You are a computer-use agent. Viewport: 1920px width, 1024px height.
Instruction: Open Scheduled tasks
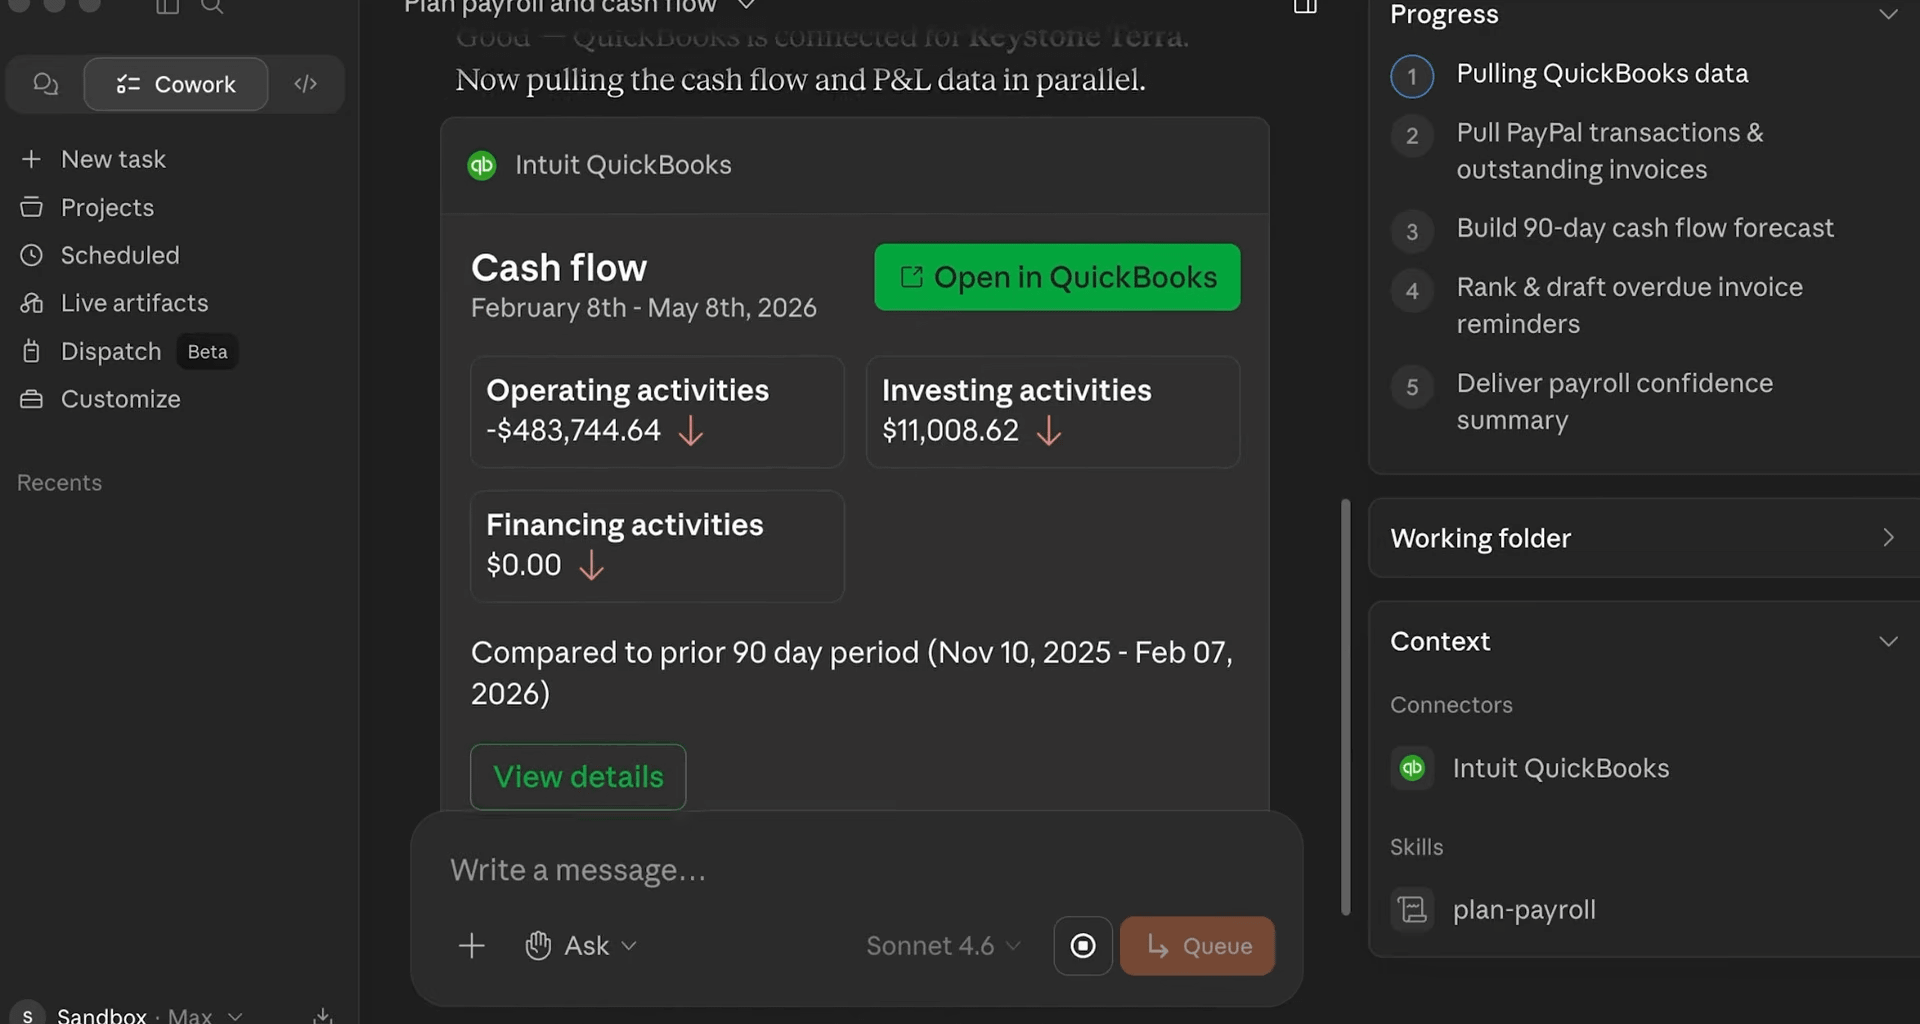[x=120, y=255]
